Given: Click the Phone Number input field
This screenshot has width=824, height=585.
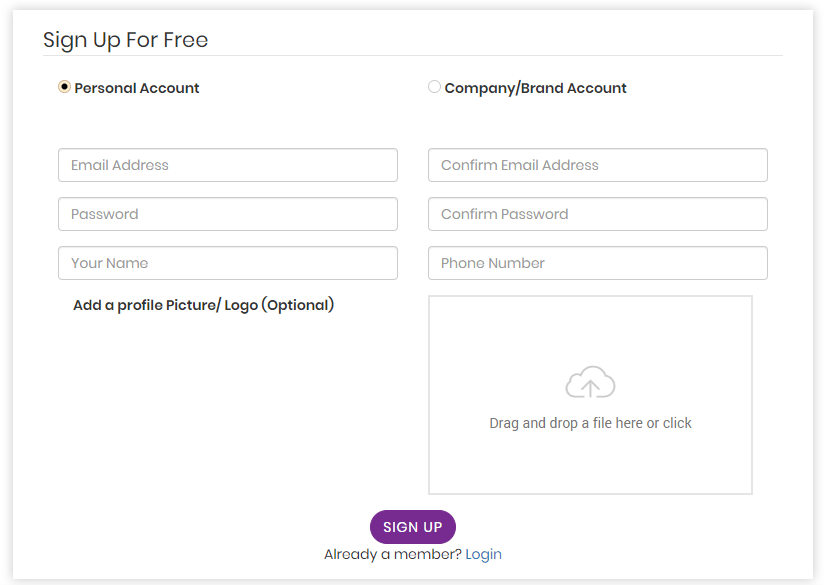Looking at the screenshot, I should (597, 263).
